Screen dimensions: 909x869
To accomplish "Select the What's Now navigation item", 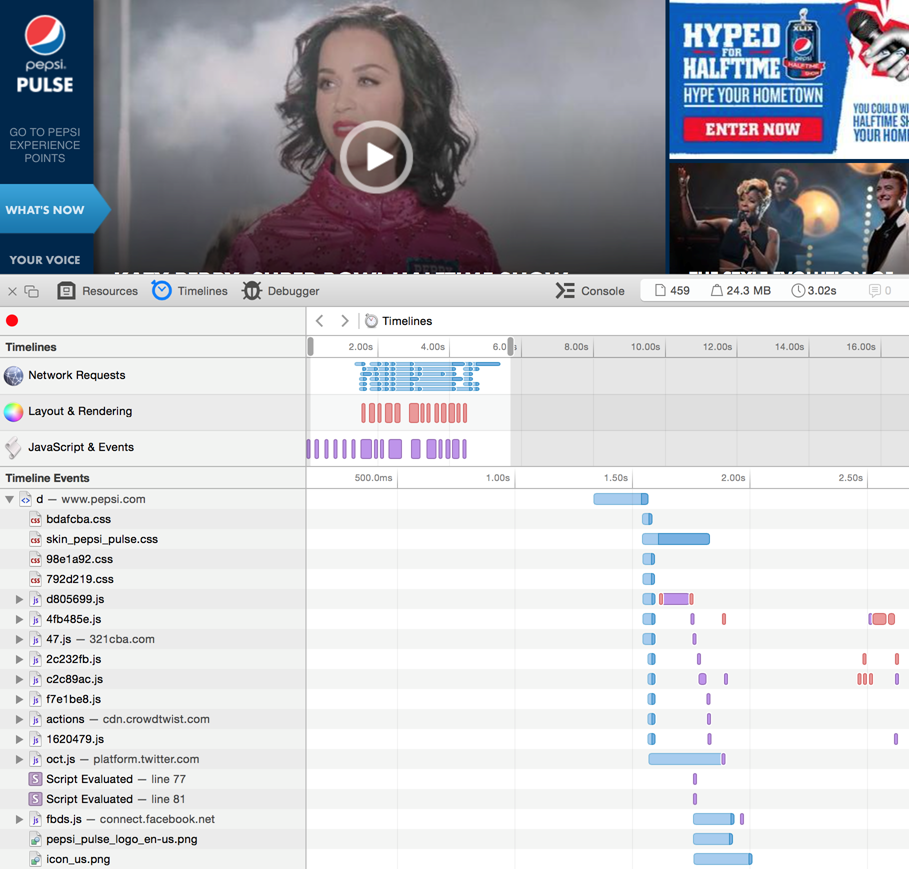I will point(54,209).
